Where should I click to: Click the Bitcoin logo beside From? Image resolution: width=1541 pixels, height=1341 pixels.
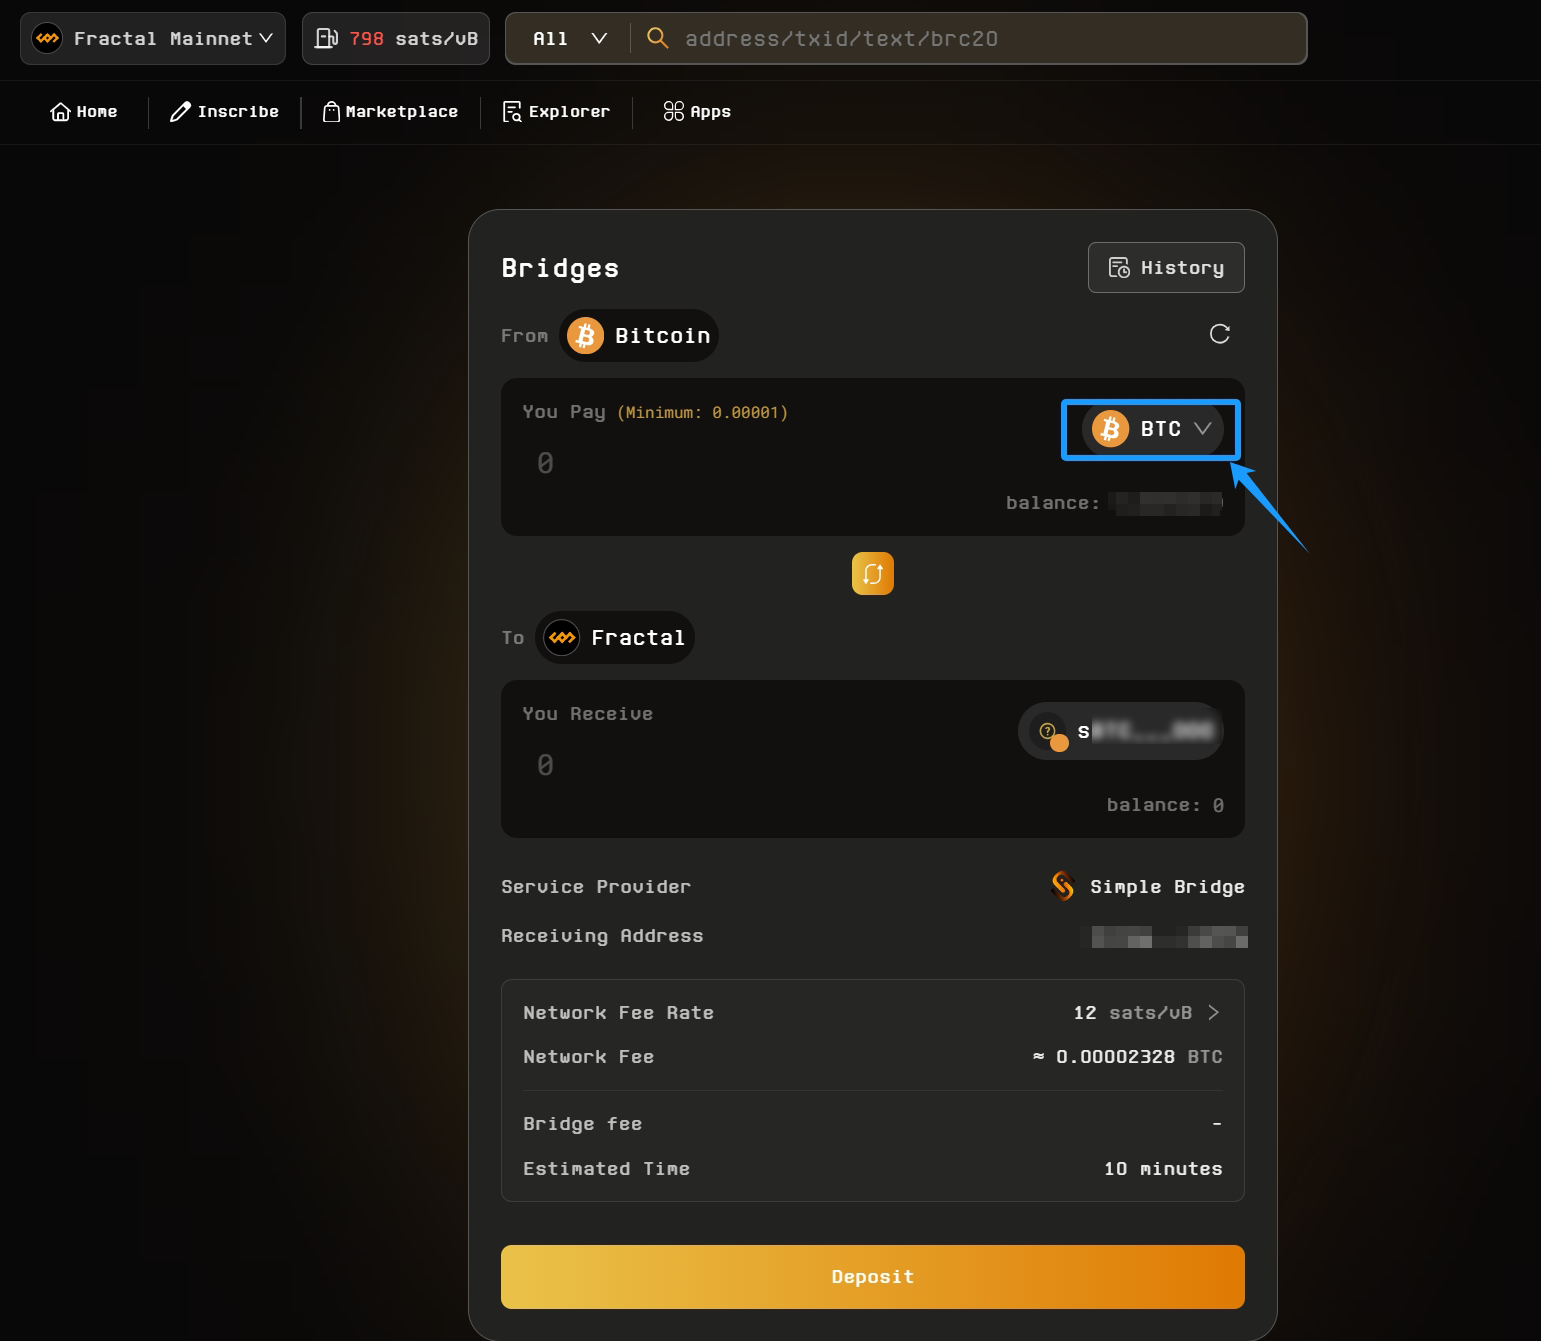click(586, 336)
